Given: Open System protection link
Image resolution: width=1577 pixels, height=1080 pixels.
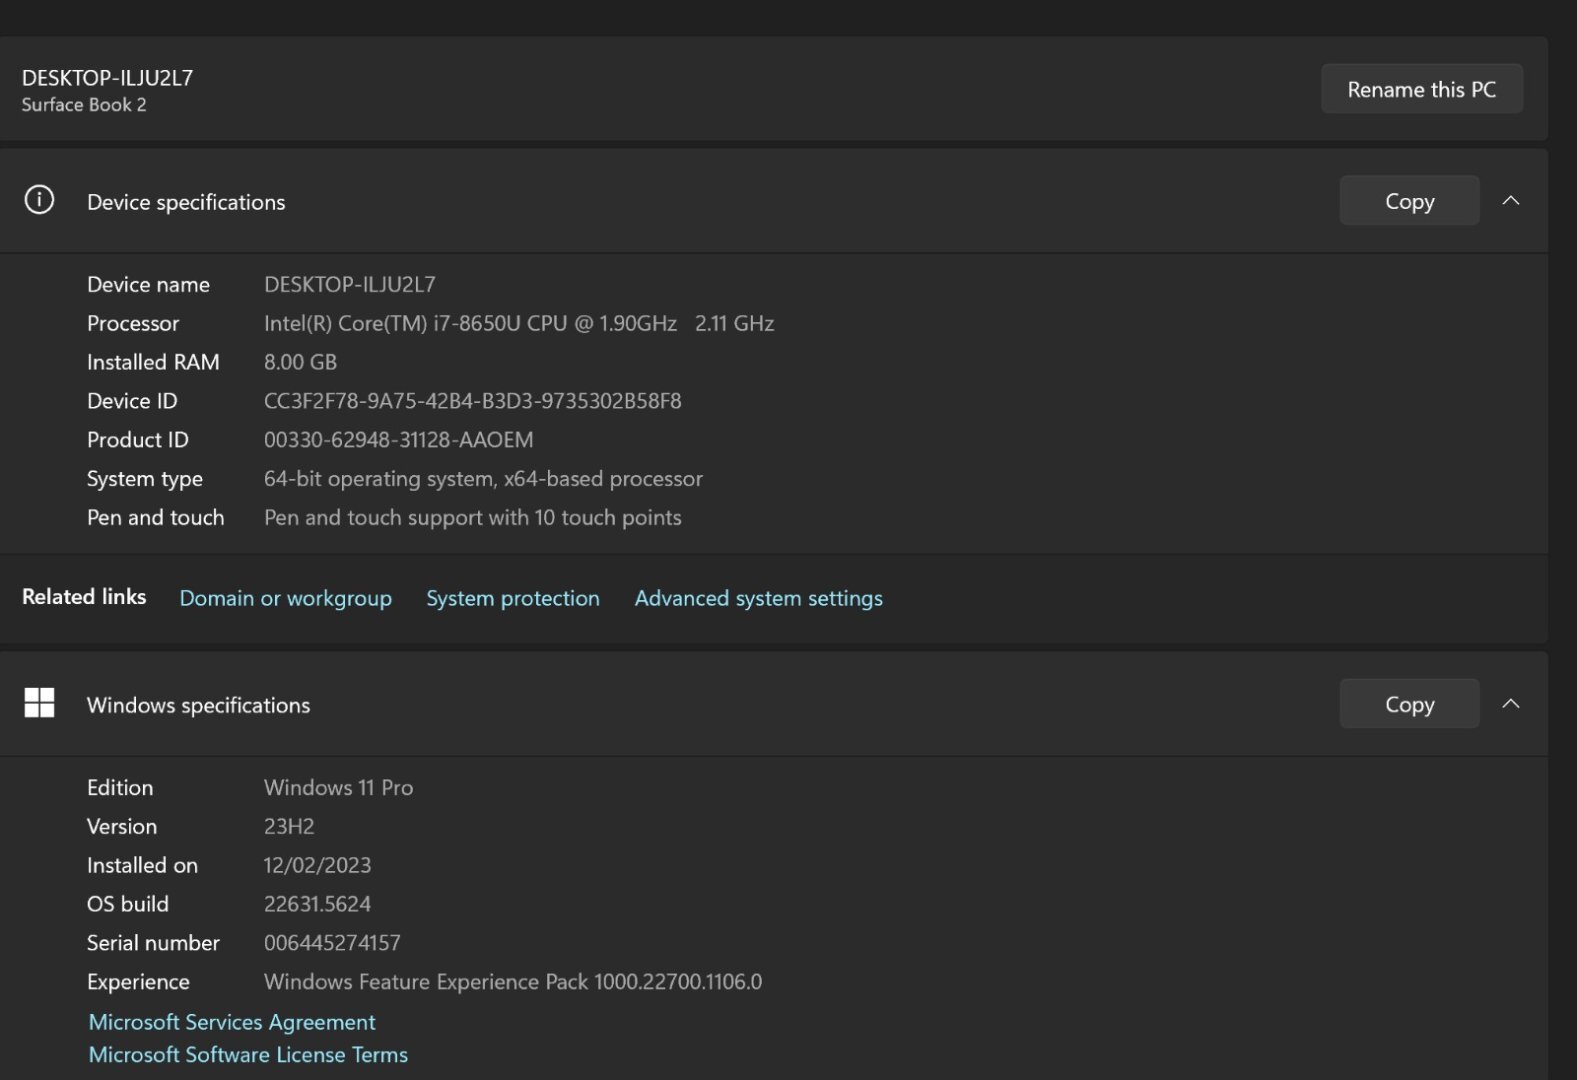Looking at the screenshot, I should click(513, 598).
